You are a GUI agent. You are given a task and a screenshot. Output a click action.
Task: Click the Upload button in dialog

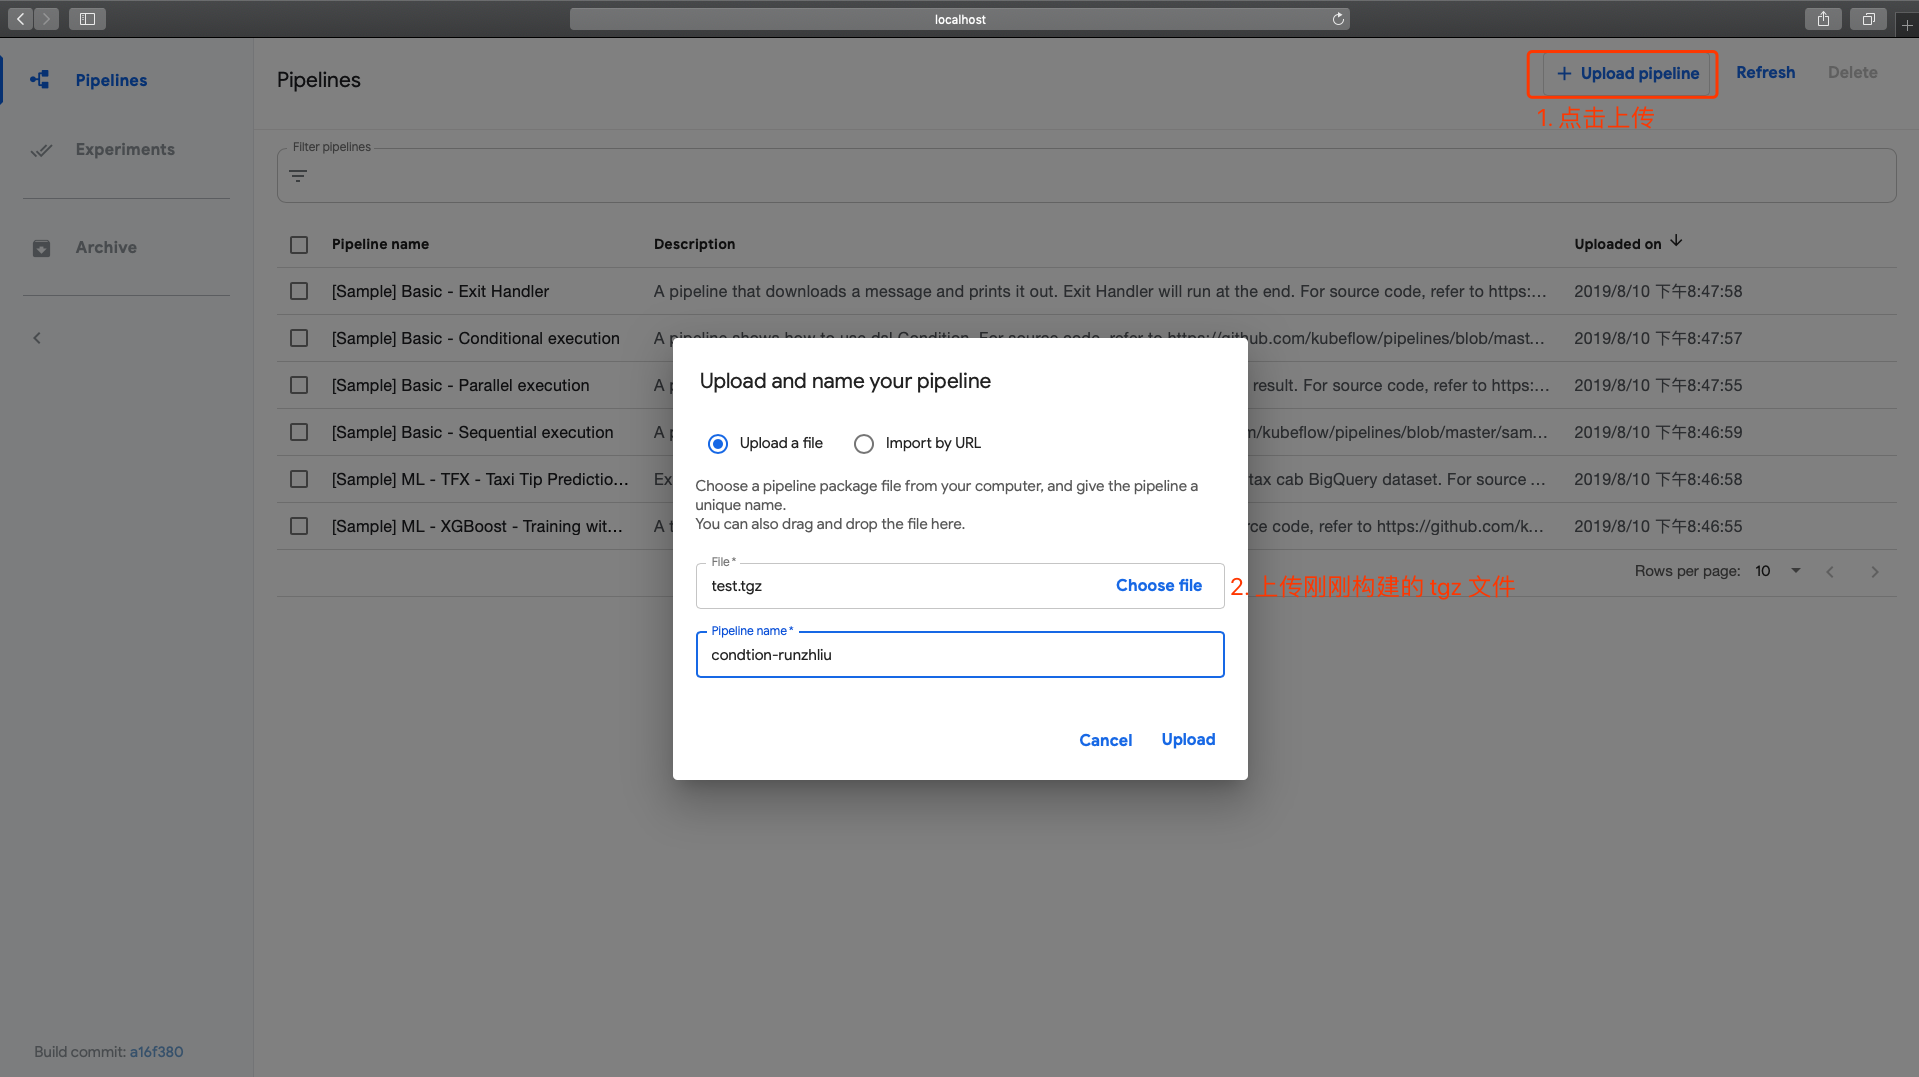[1188, 740]
